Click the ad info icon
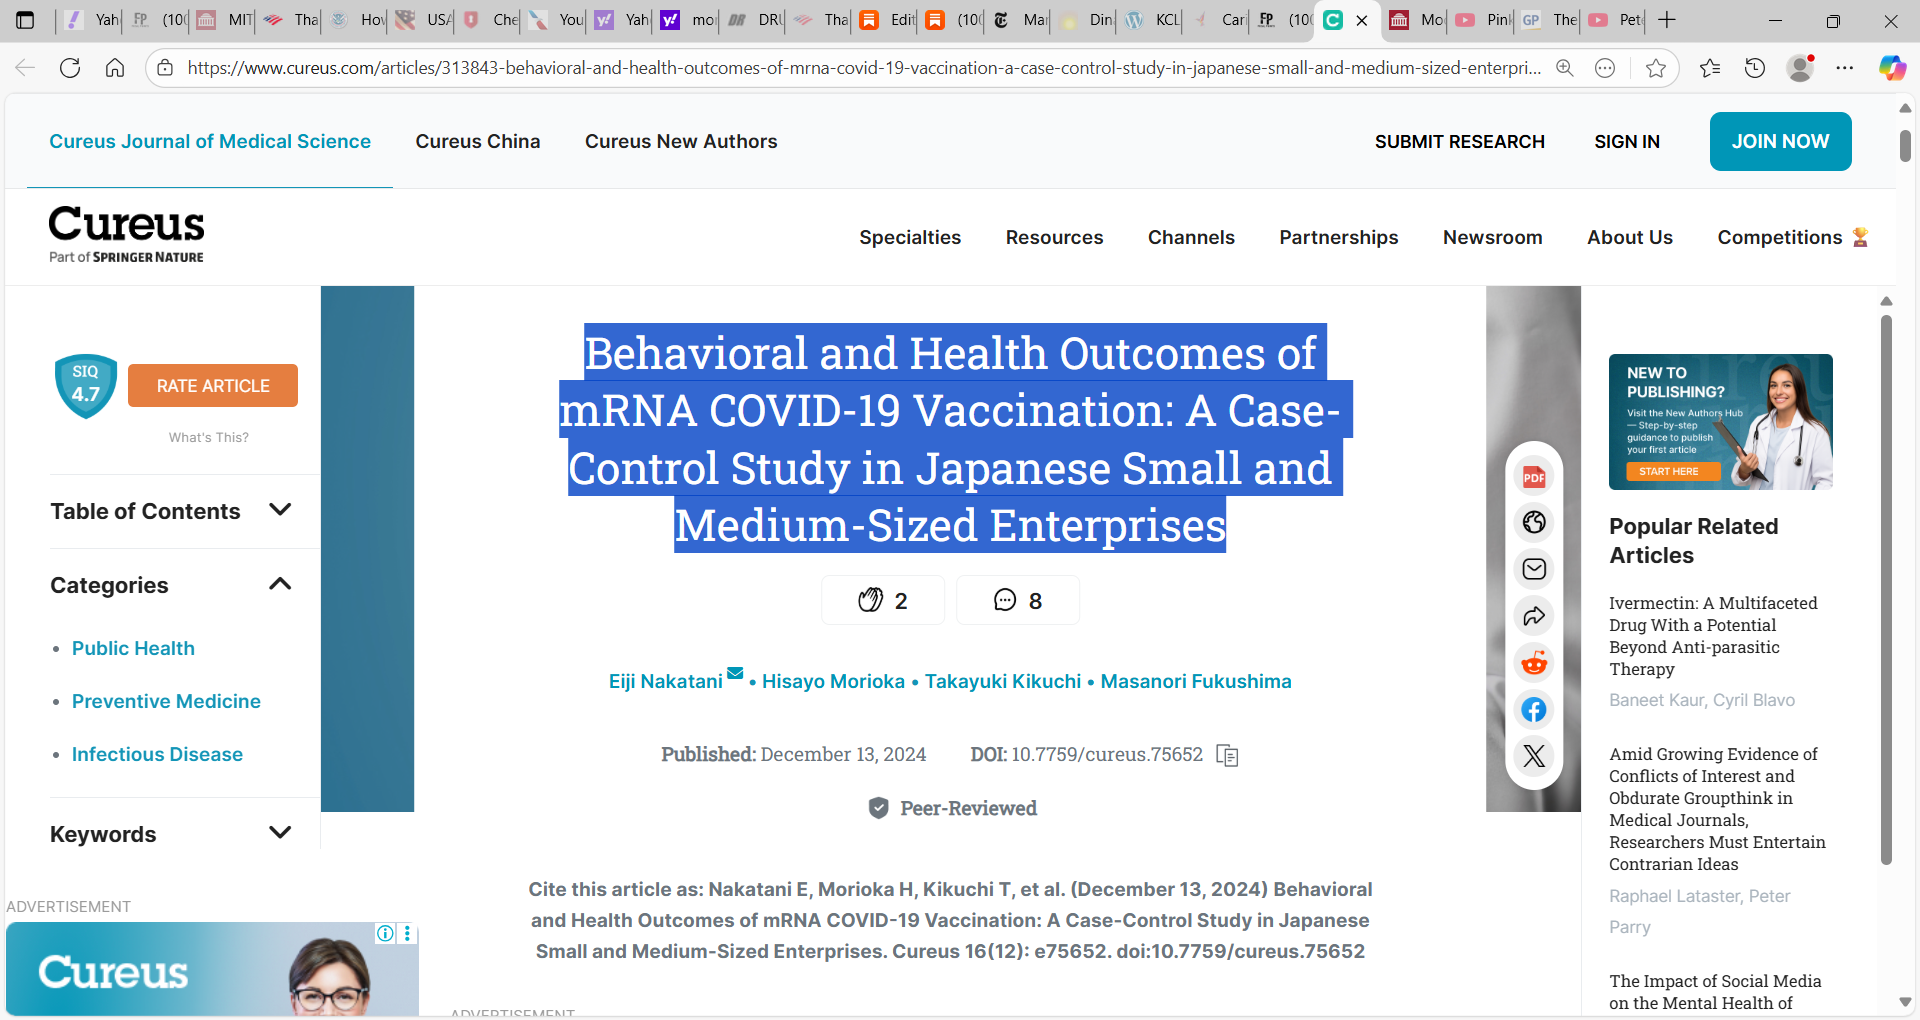Viewport: 1920px width, 1020px height. (385, 933)
